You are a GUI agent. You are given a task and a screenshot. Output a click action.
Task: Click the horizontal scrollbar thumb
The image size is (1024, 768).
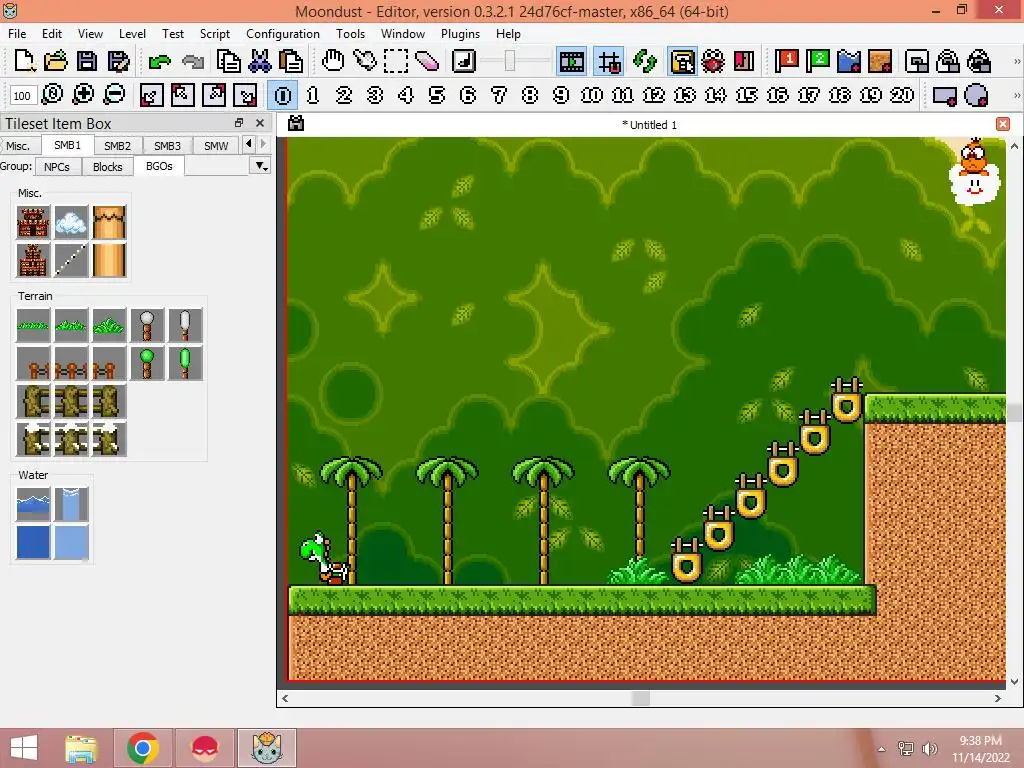tap(641, 698)
